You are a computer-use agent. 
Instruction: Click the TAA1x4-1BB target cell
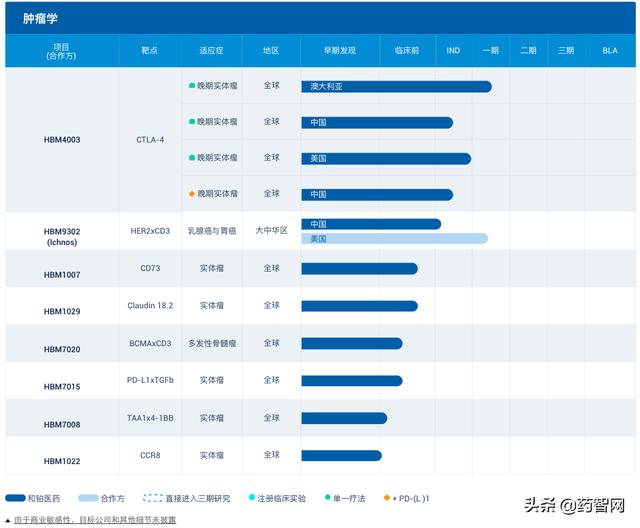pos(150,418)
